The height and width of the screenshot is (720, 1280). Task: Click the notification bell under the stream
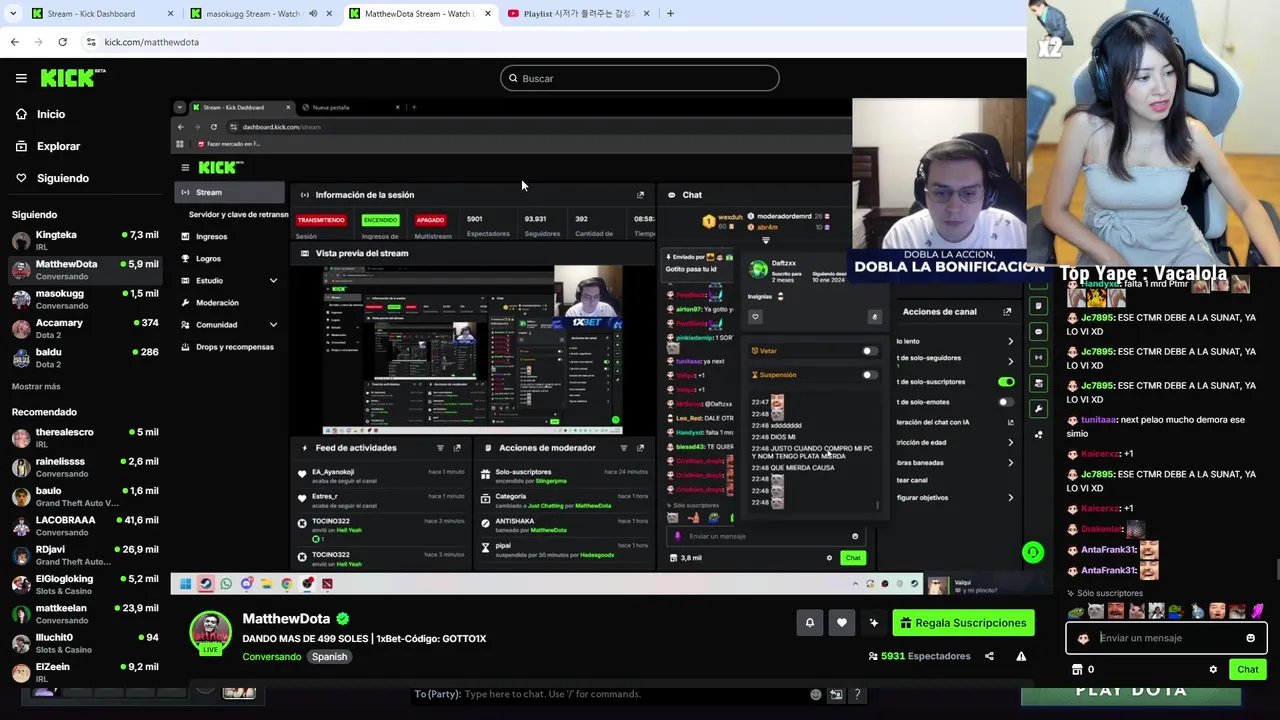(810, 623)
